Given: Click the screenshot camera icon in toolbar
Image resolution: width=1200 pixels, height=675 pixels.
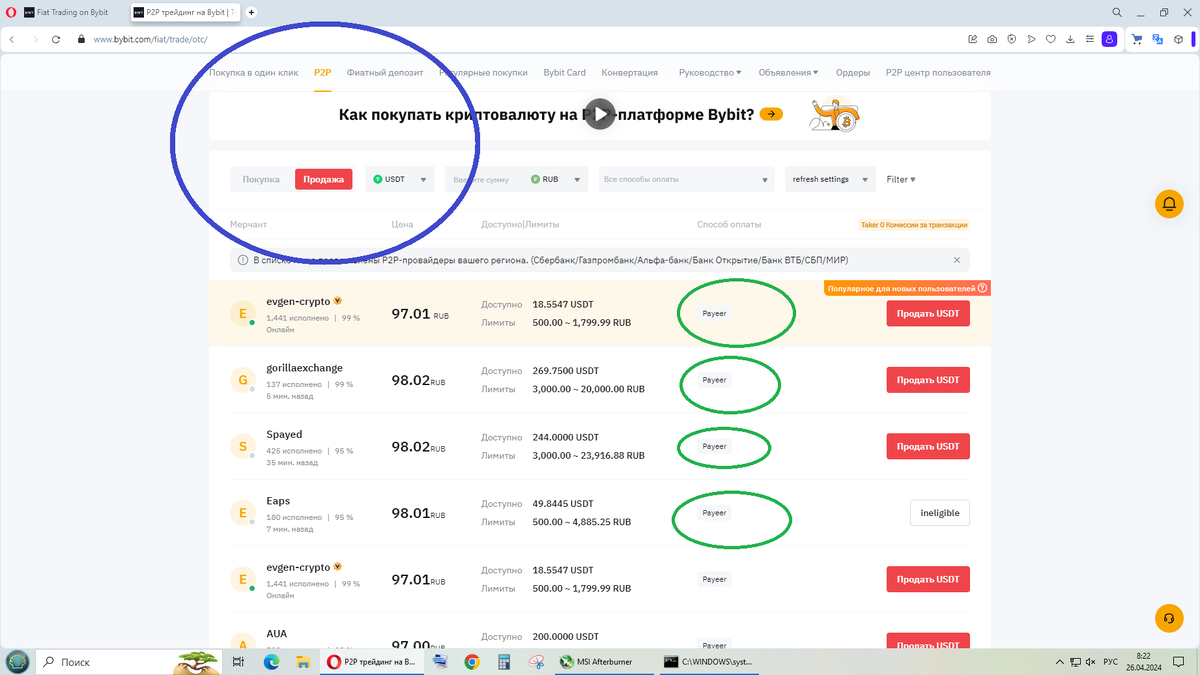Looking at the screenshot, I should click(x=991, y=38).
